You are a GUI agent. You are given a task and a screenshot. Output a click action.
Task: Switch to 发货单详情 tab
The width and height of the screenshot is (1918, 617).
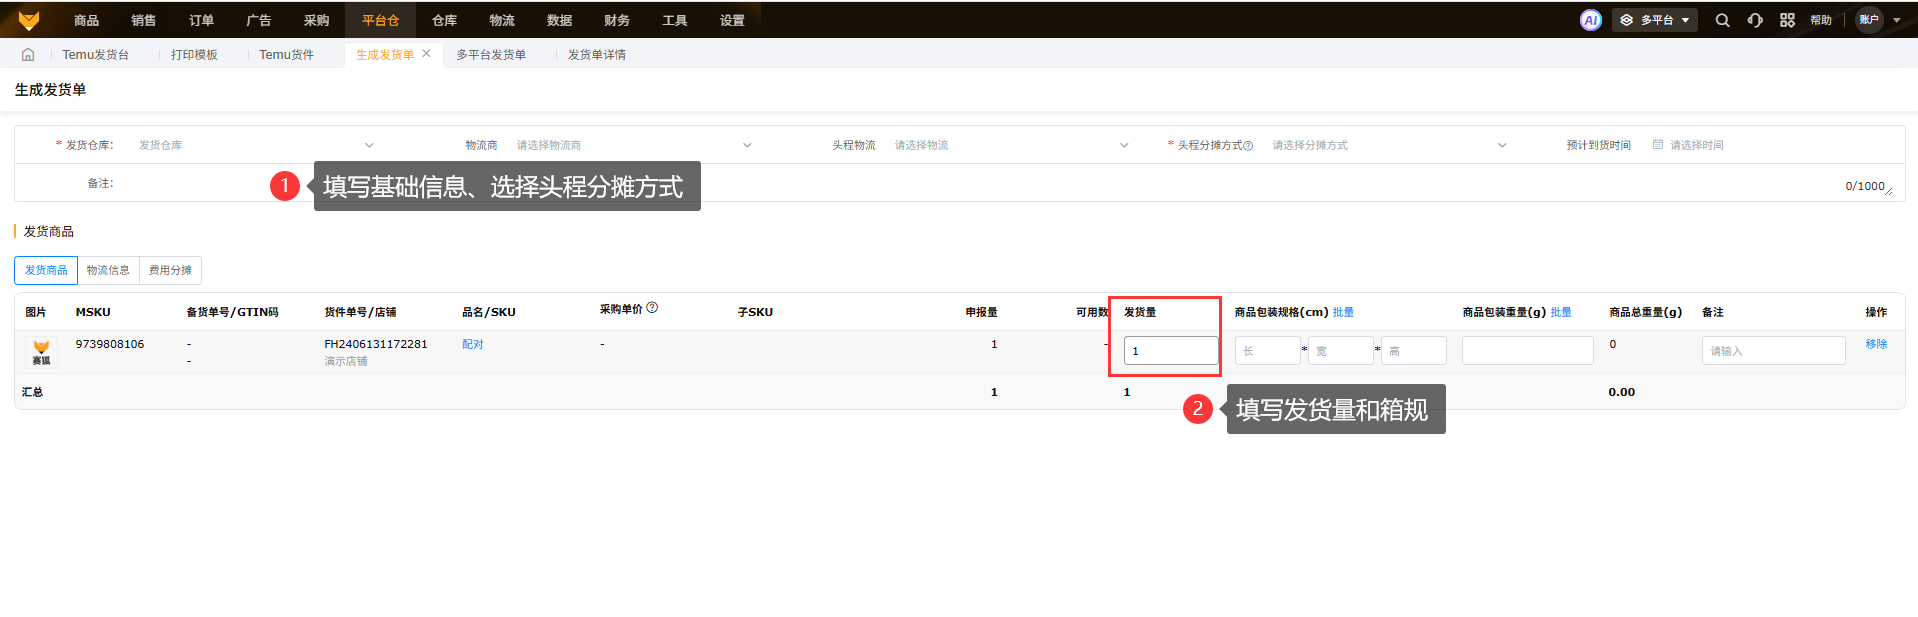click(x=597, y=55)
